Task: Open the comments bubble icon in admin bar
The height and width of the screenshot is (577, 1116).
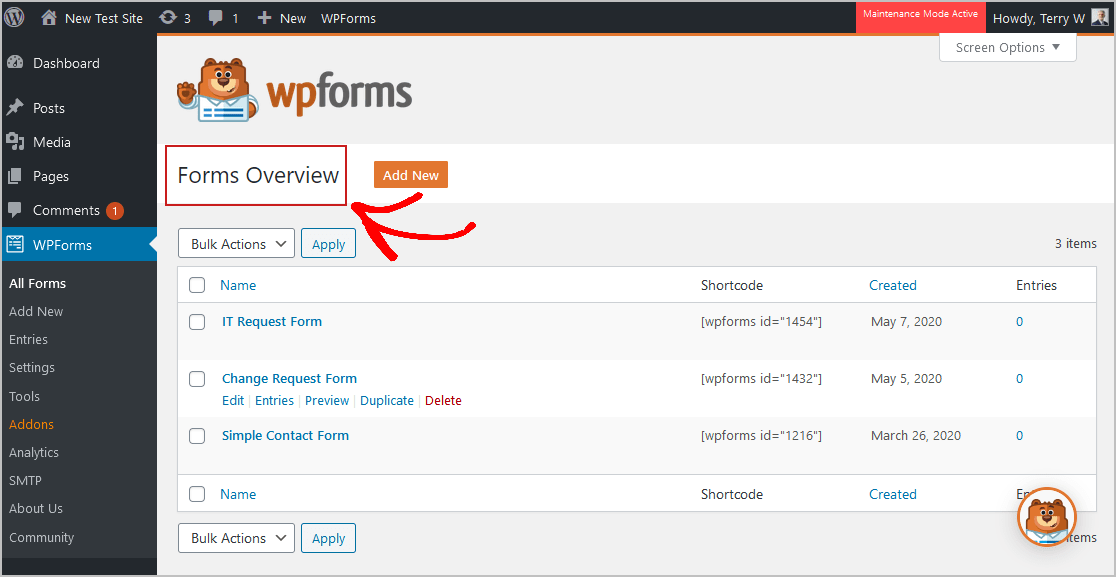Action: 216,18
